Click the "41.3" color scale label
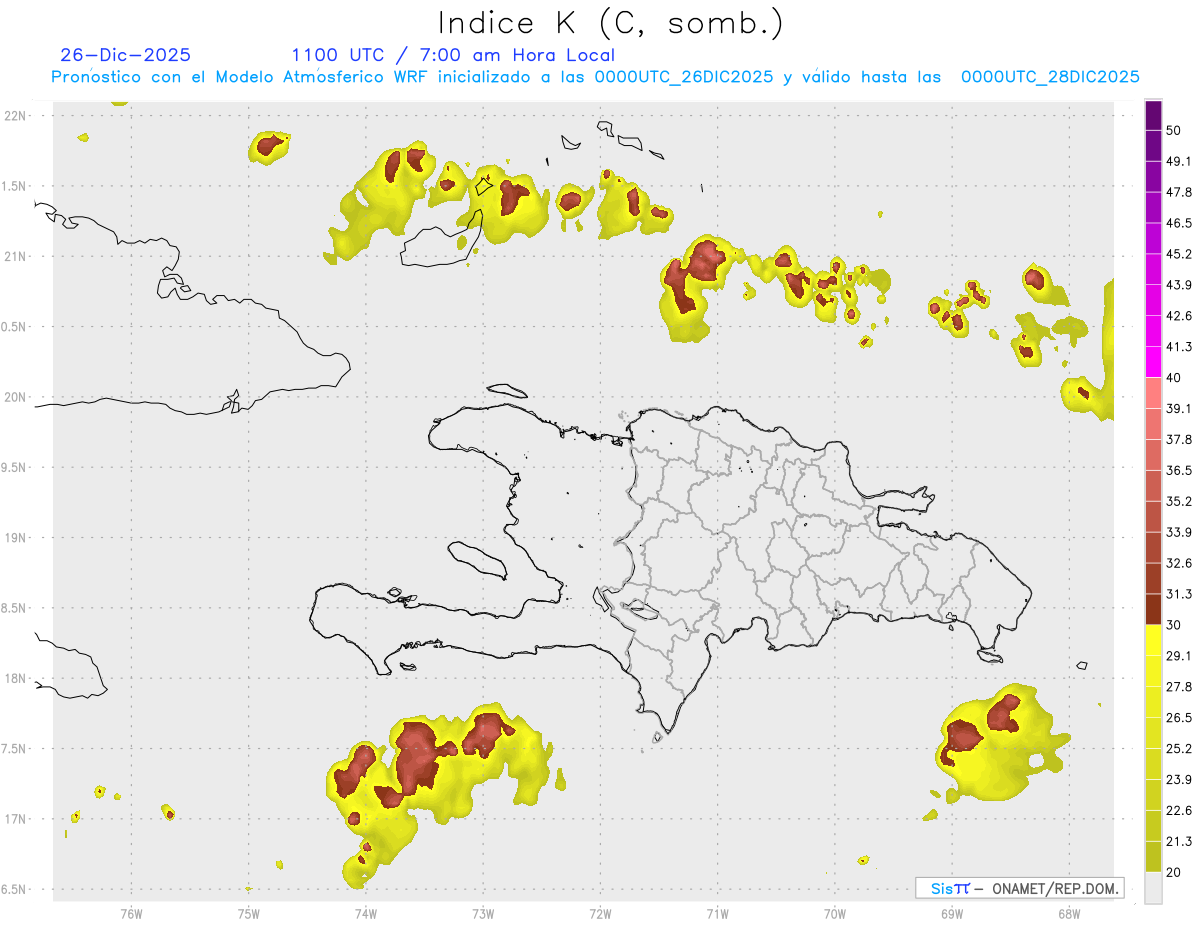Viewport: 1200px width, 927px height. (1179, 347)
